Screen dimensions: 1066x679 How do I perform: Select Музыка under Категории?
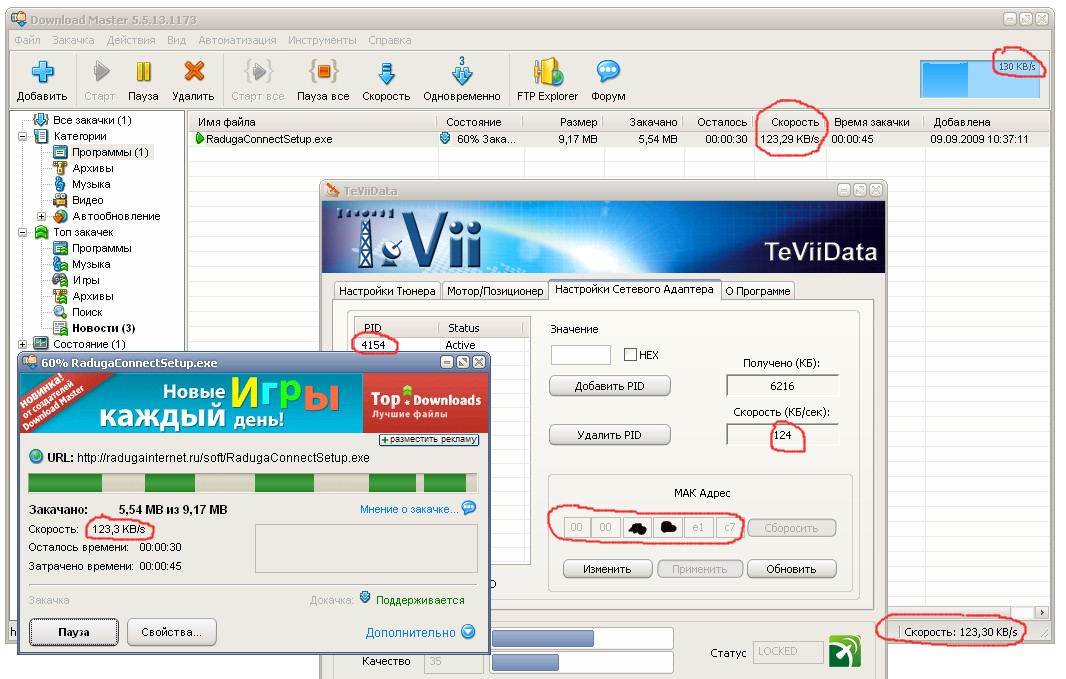91,184
